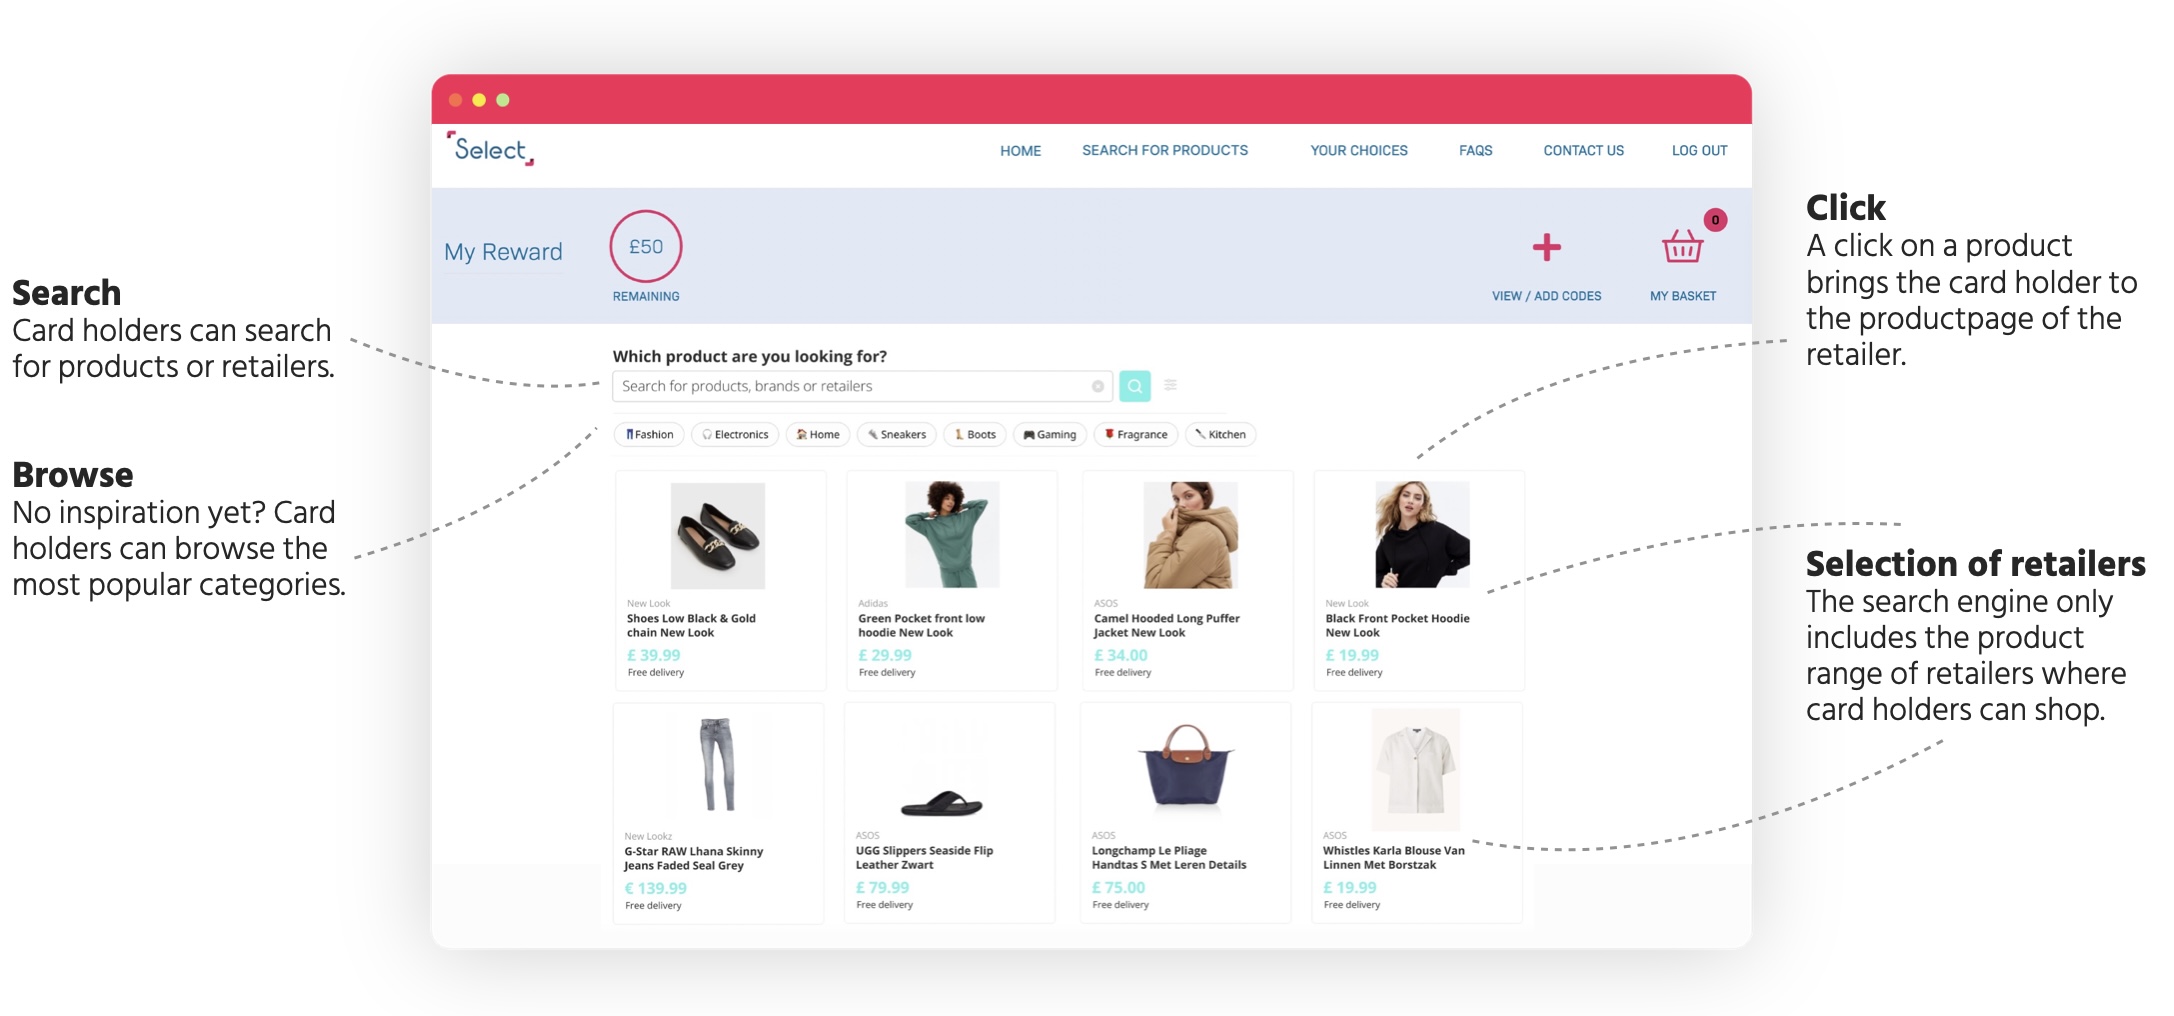
Task: Open the G-Star grey jeans image
Action: 717,765
